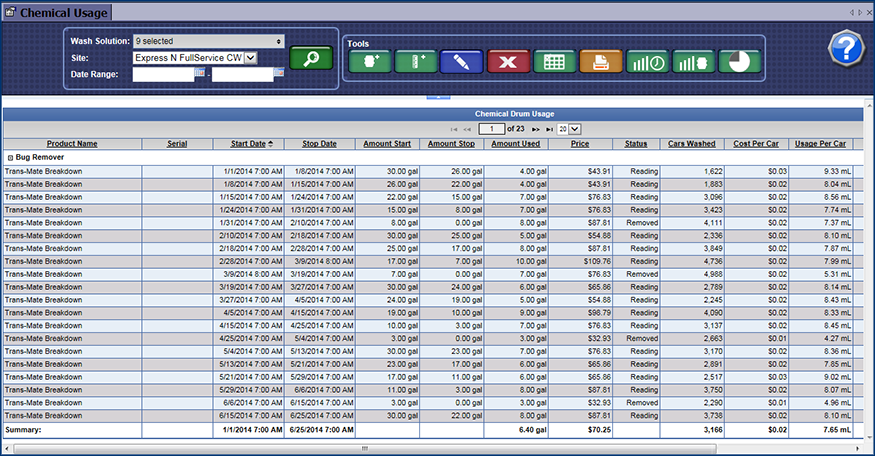Image resolution: width=875 pixels, height=456 pixels.
Task: Sort by the Product Name column header
Action: point(72,144)
